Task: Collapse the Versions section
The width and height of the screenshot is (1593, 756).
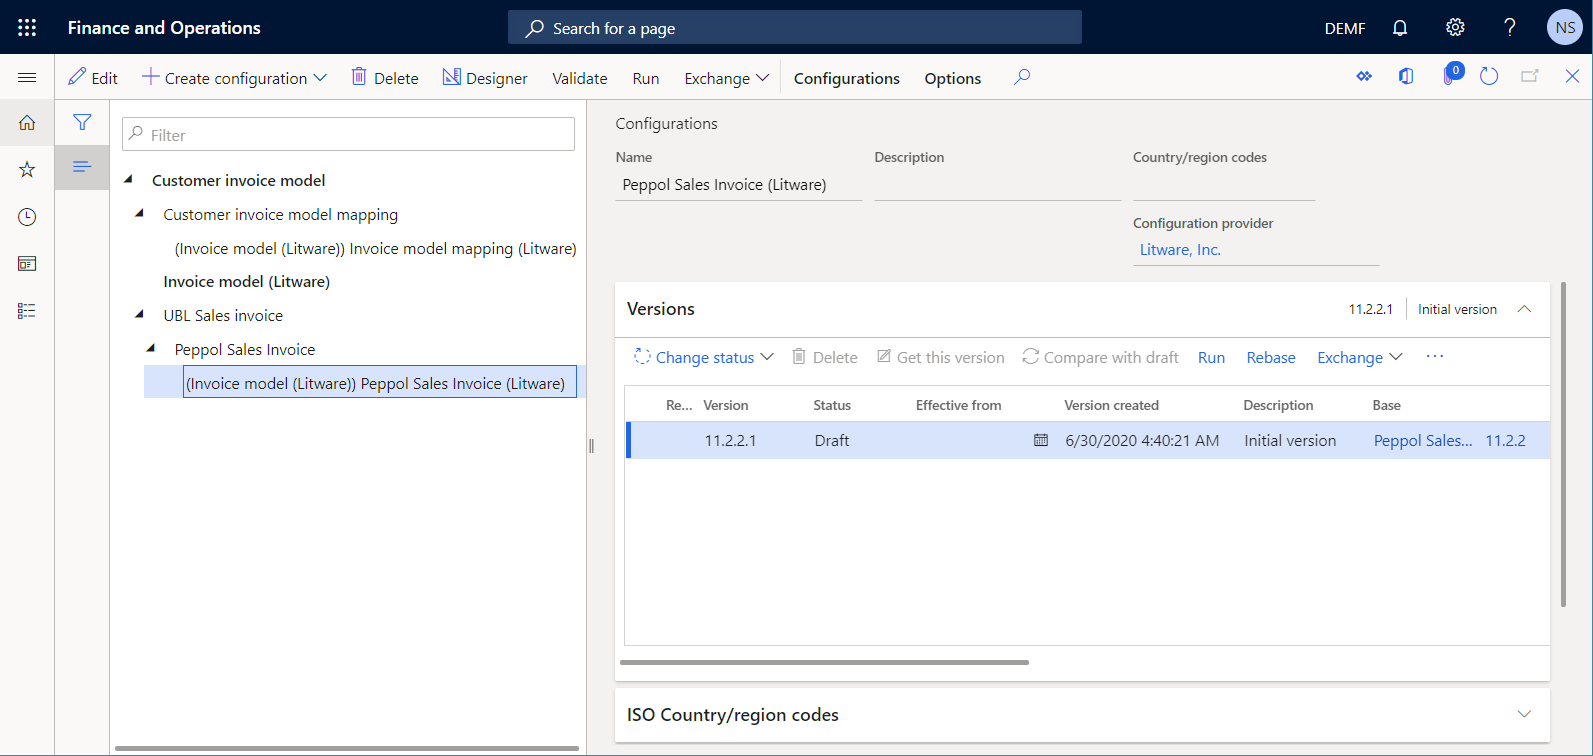Action: point(1524,309)
